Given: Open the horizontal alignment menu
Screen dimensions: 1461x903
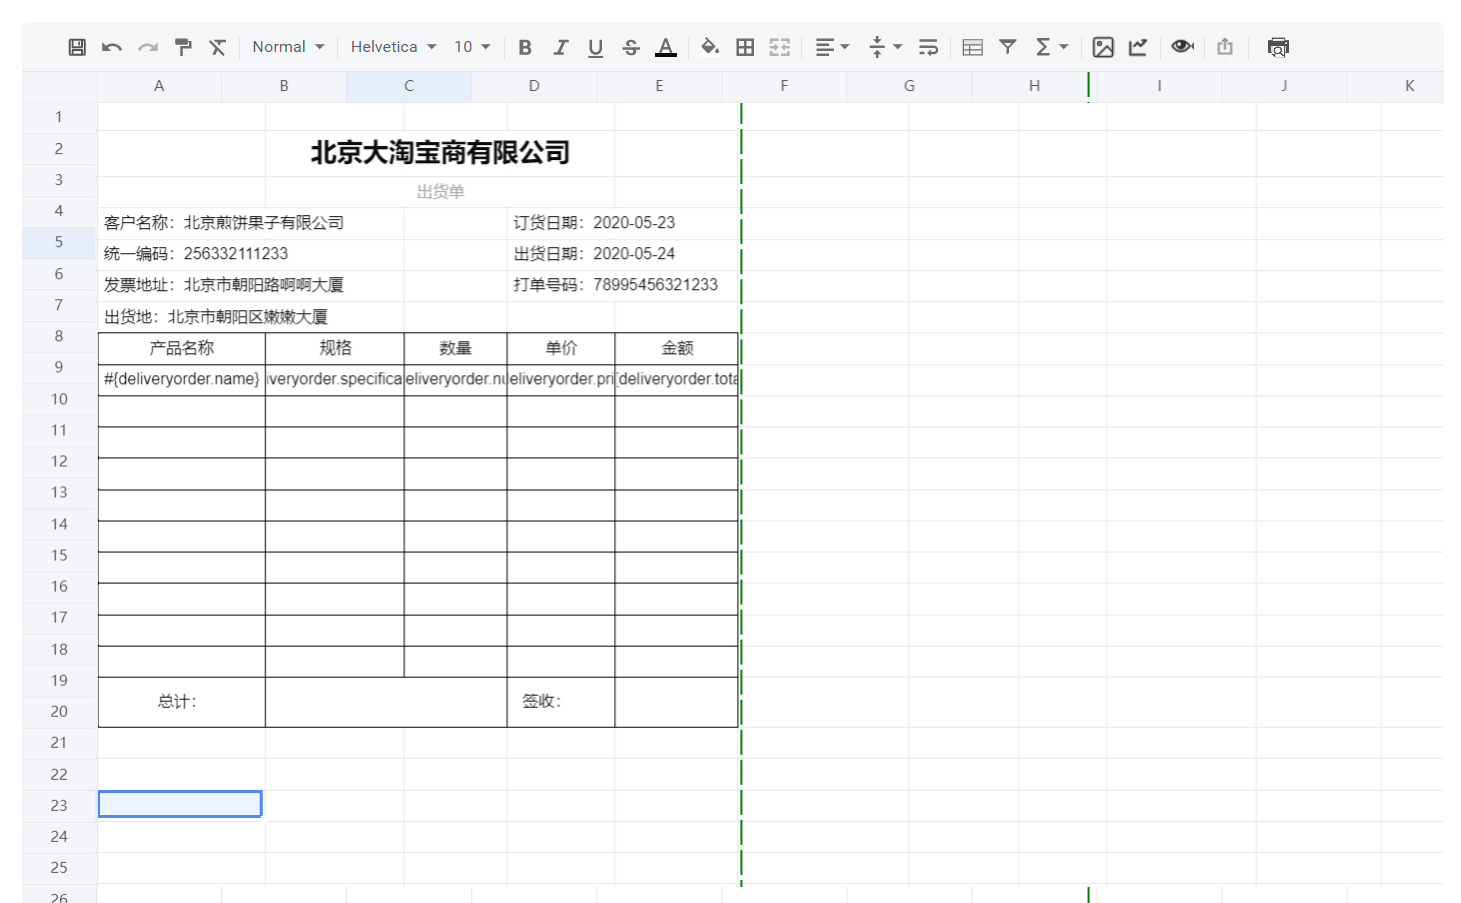Looking at the screenshot, I should 831,46.
